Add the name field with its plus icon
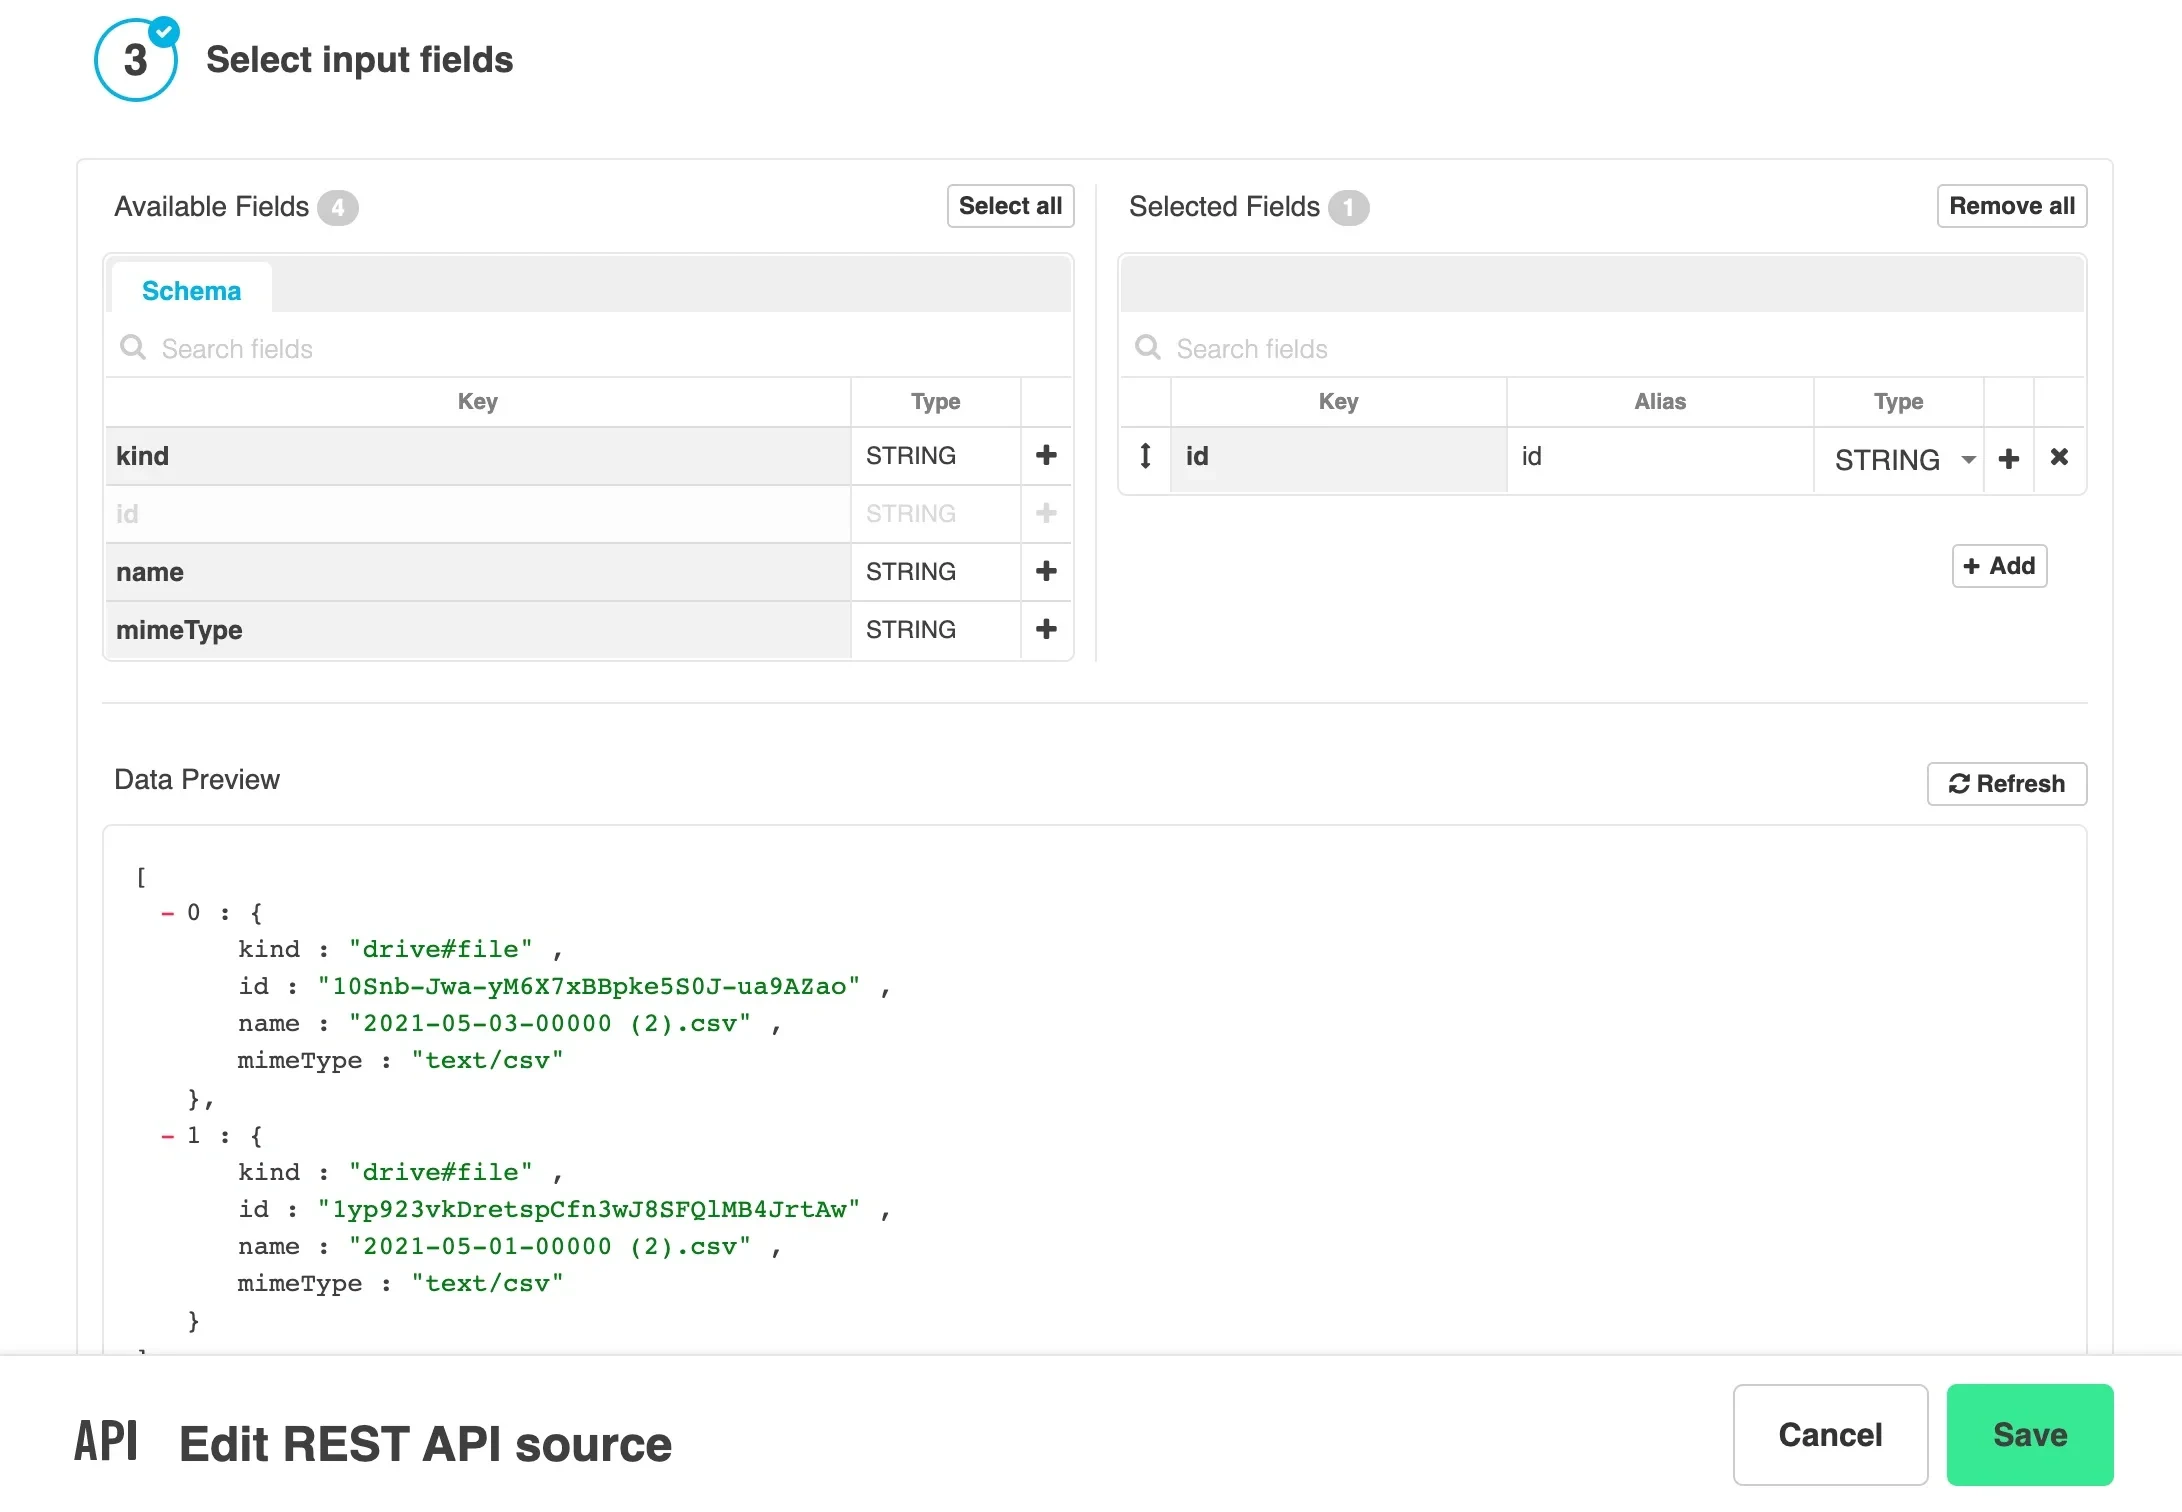The image size is (2182, 1512). pos(1046,571)
